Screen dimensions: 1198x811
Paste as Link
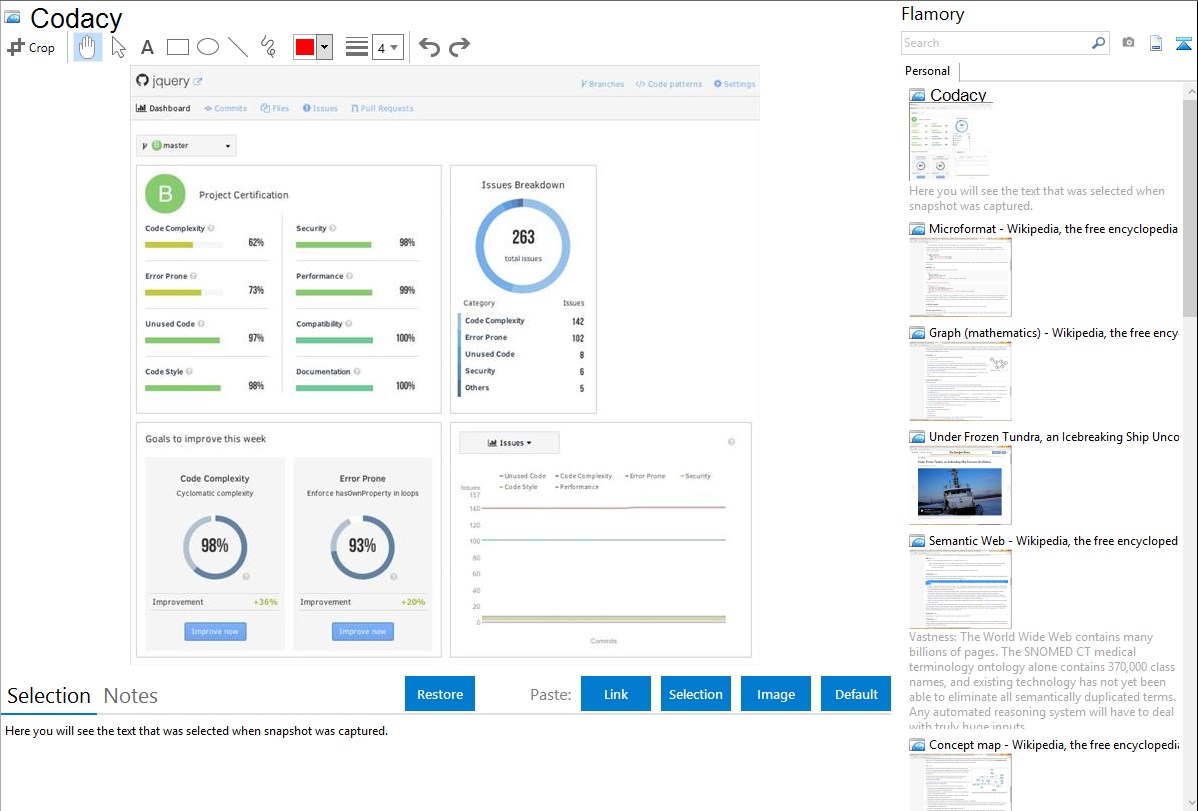click(616, 694)
